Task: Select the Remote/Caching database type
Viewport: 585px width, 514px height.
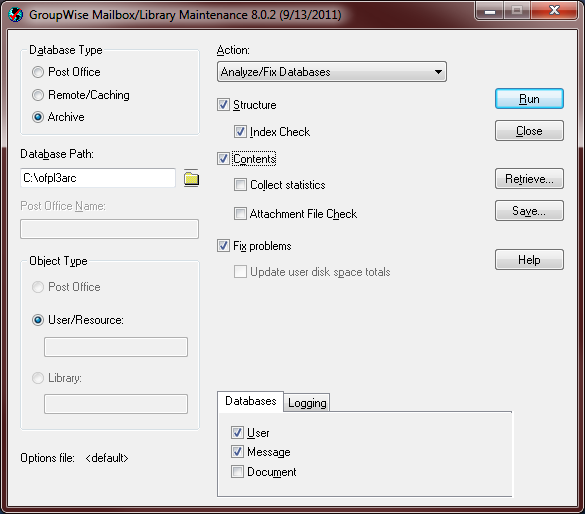Action: (38, 95)
